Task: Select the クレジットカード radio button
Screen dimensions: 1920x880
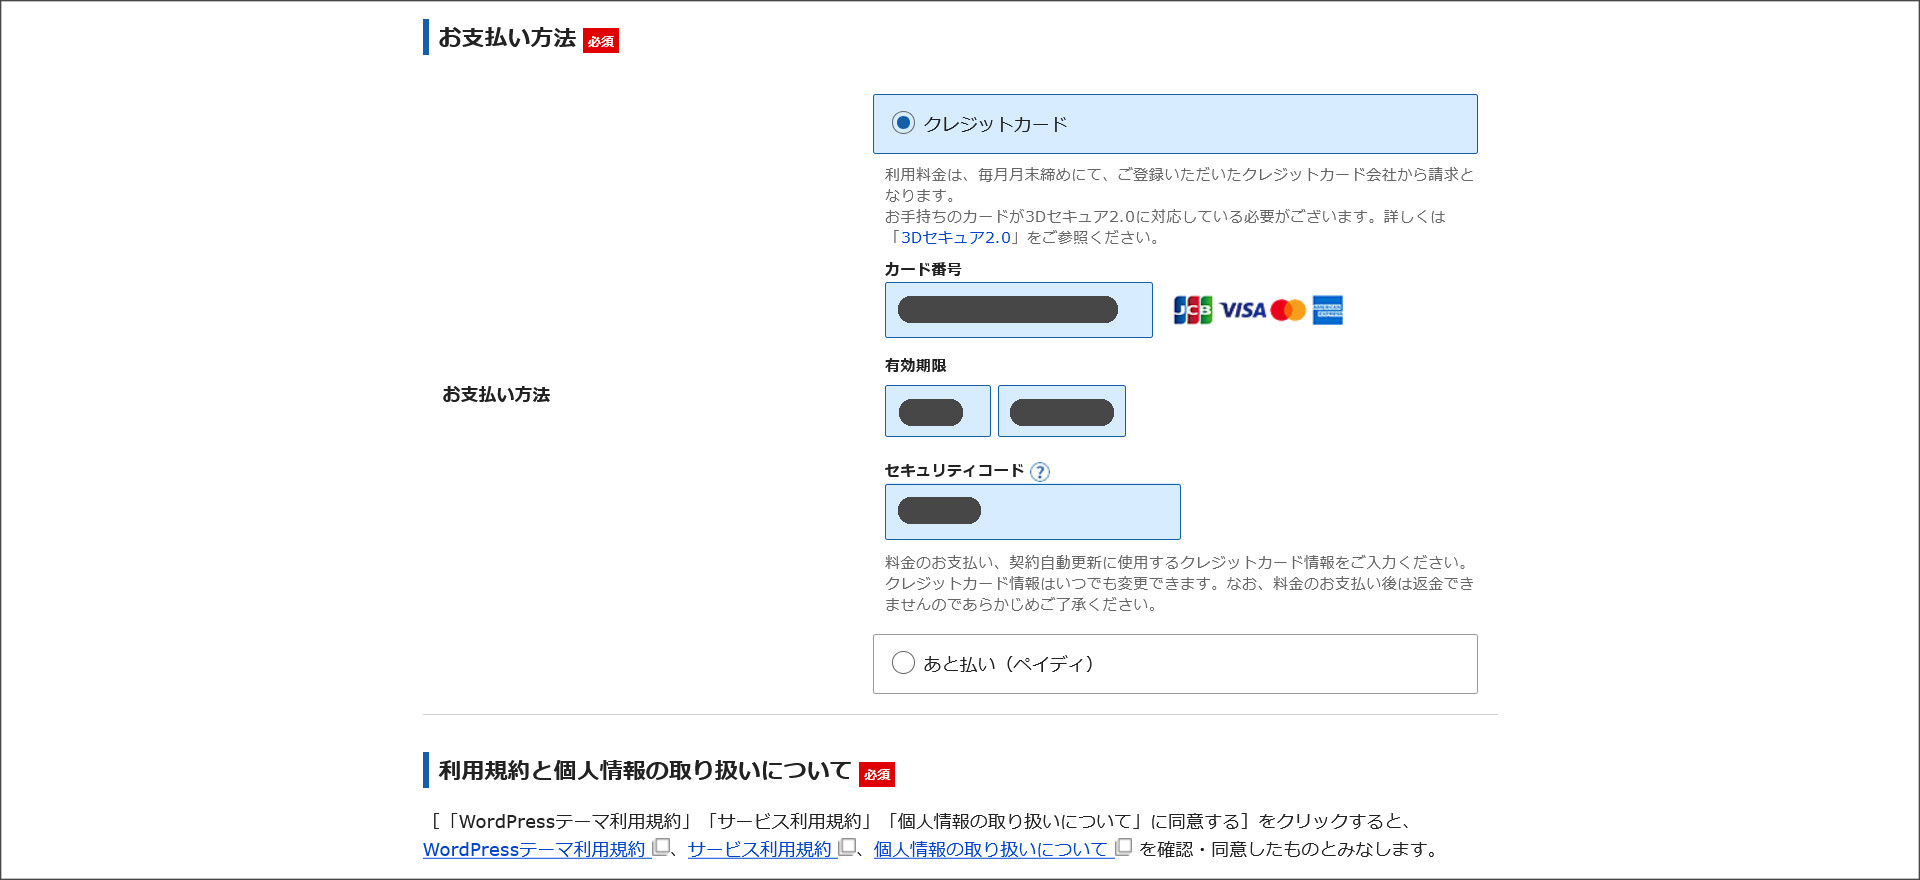Action: 903,123
